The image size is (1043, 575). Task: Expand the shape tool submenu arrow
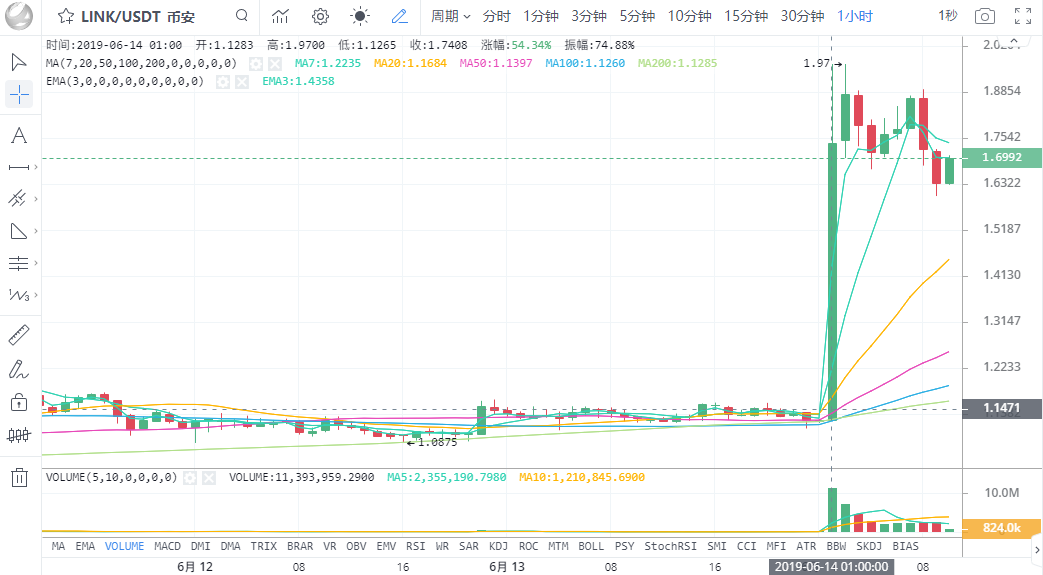tap(36, 231)
